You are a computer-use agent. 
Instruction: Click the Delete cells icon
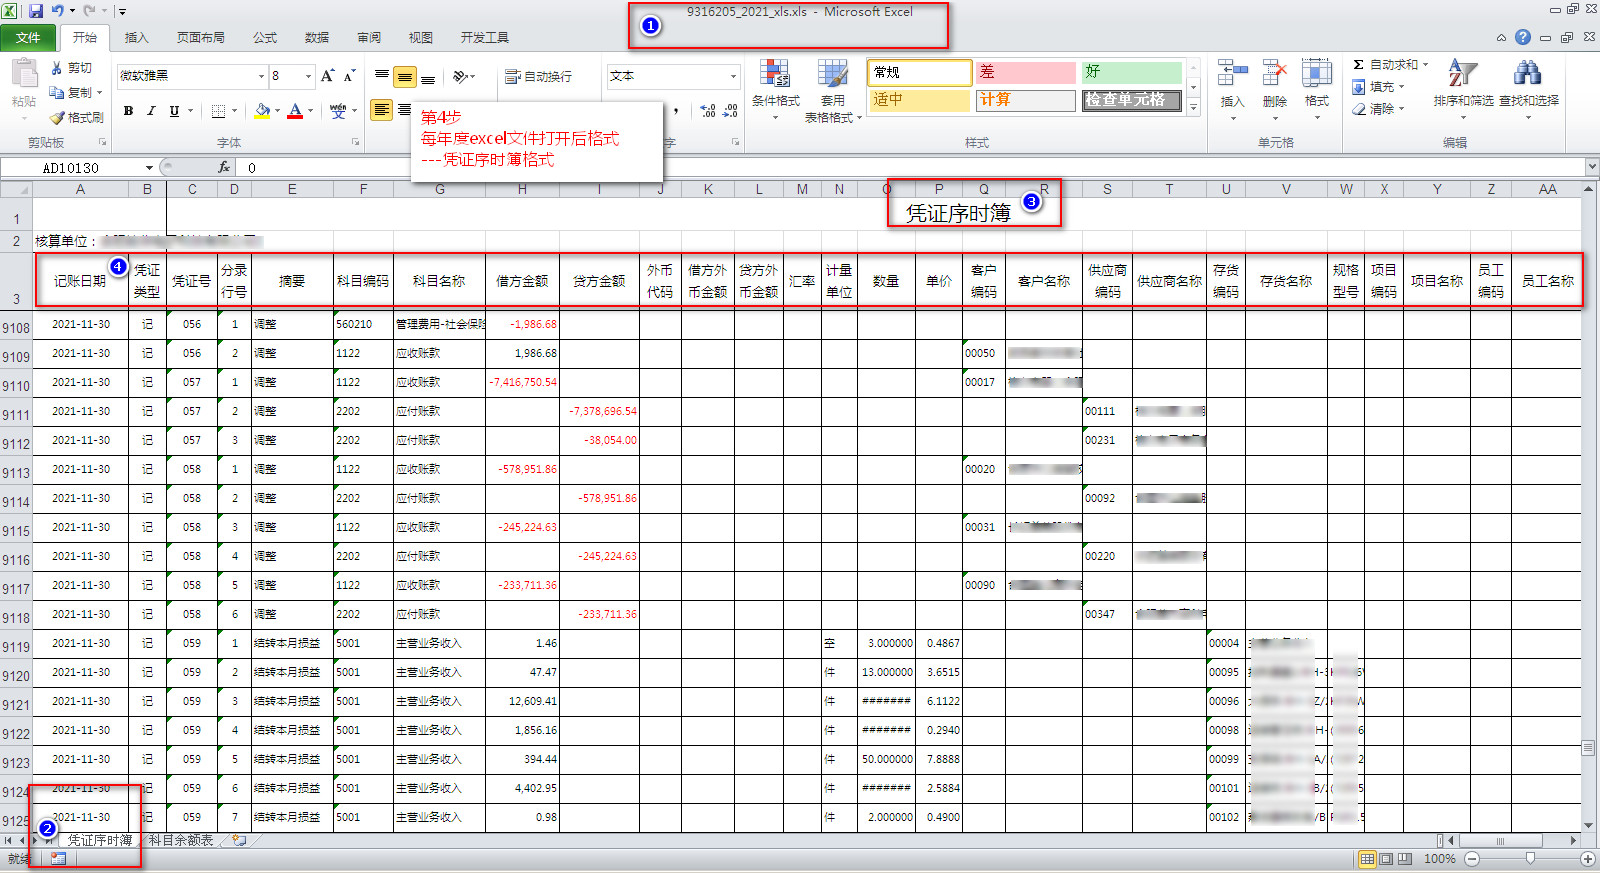1274,75
